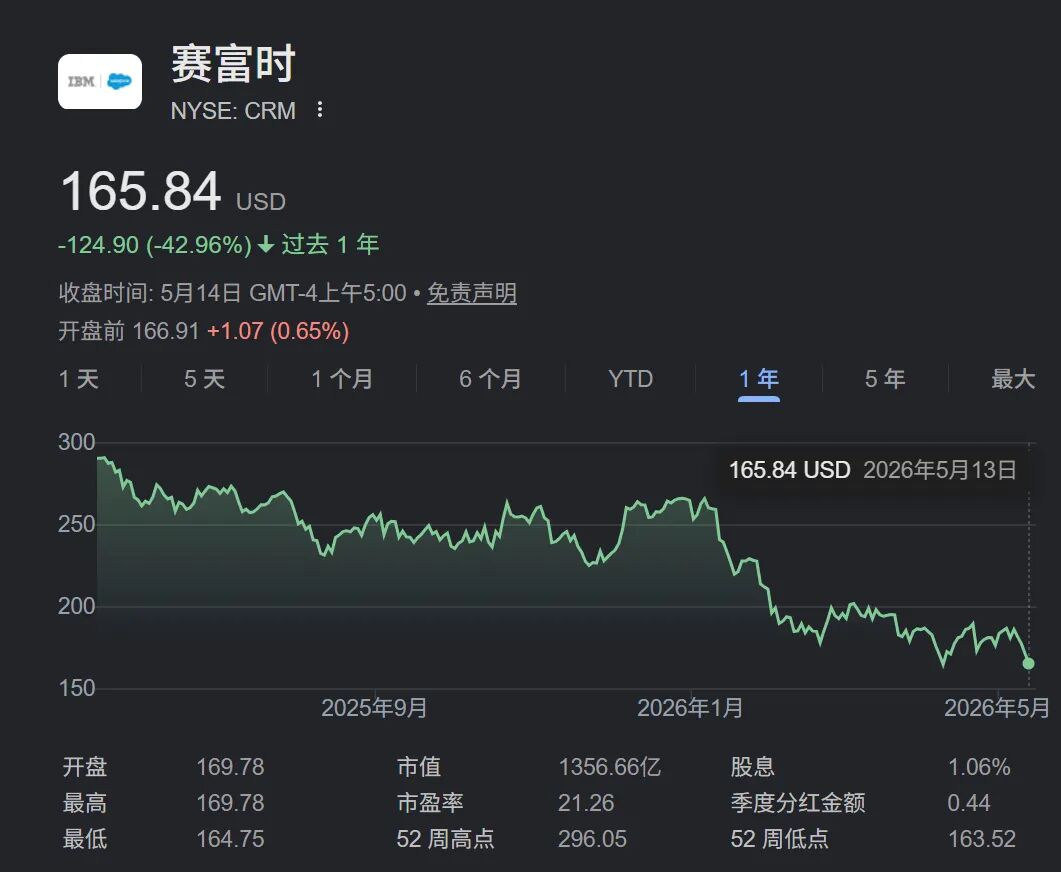
Task: Select the YTD chart range
Action: (x=630, y=379)
